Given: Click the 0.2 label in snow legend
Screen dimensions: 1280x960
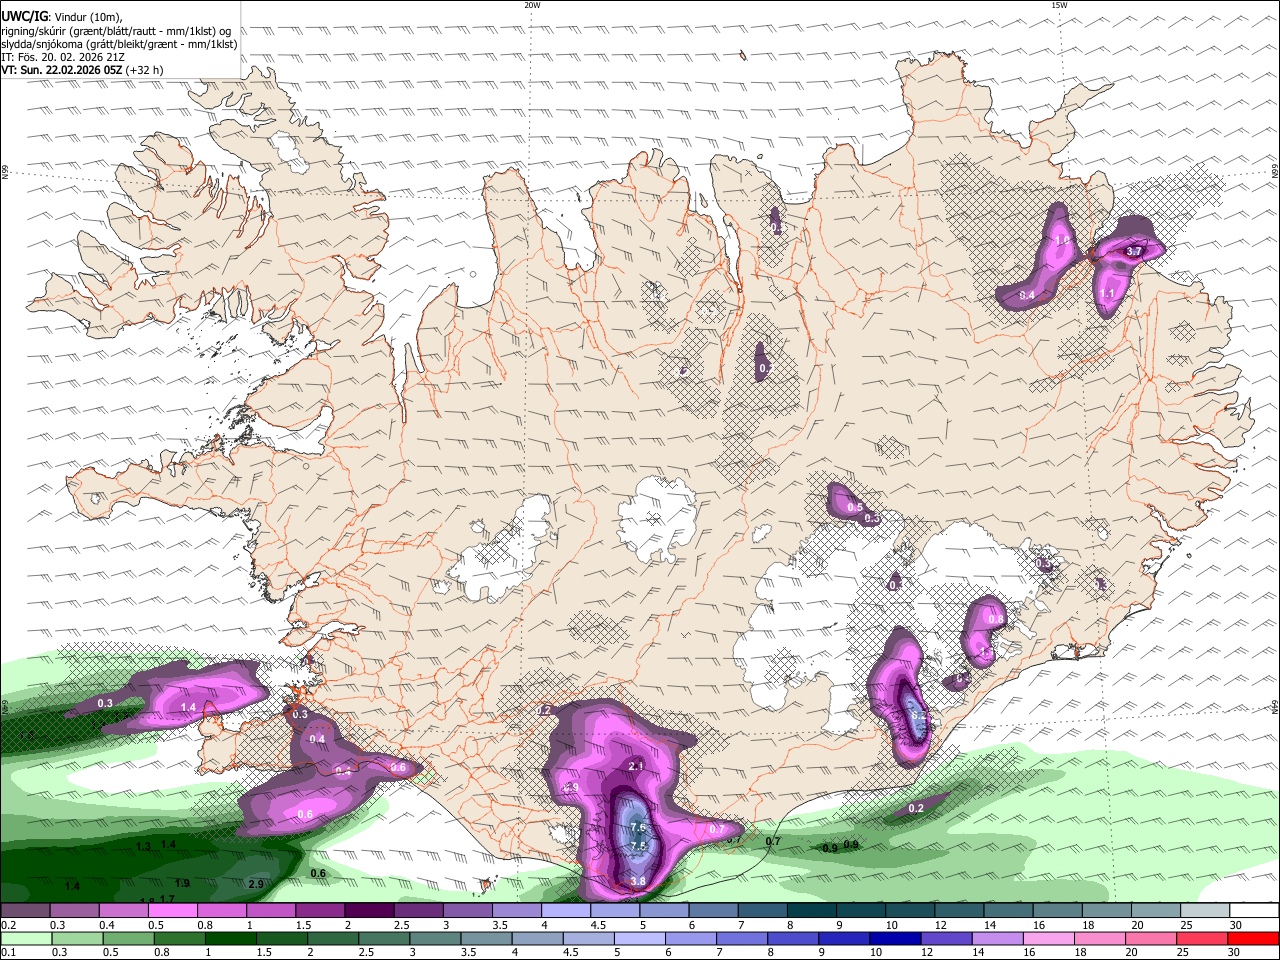Looking at the screenshot, I should [x=8, y=925].
